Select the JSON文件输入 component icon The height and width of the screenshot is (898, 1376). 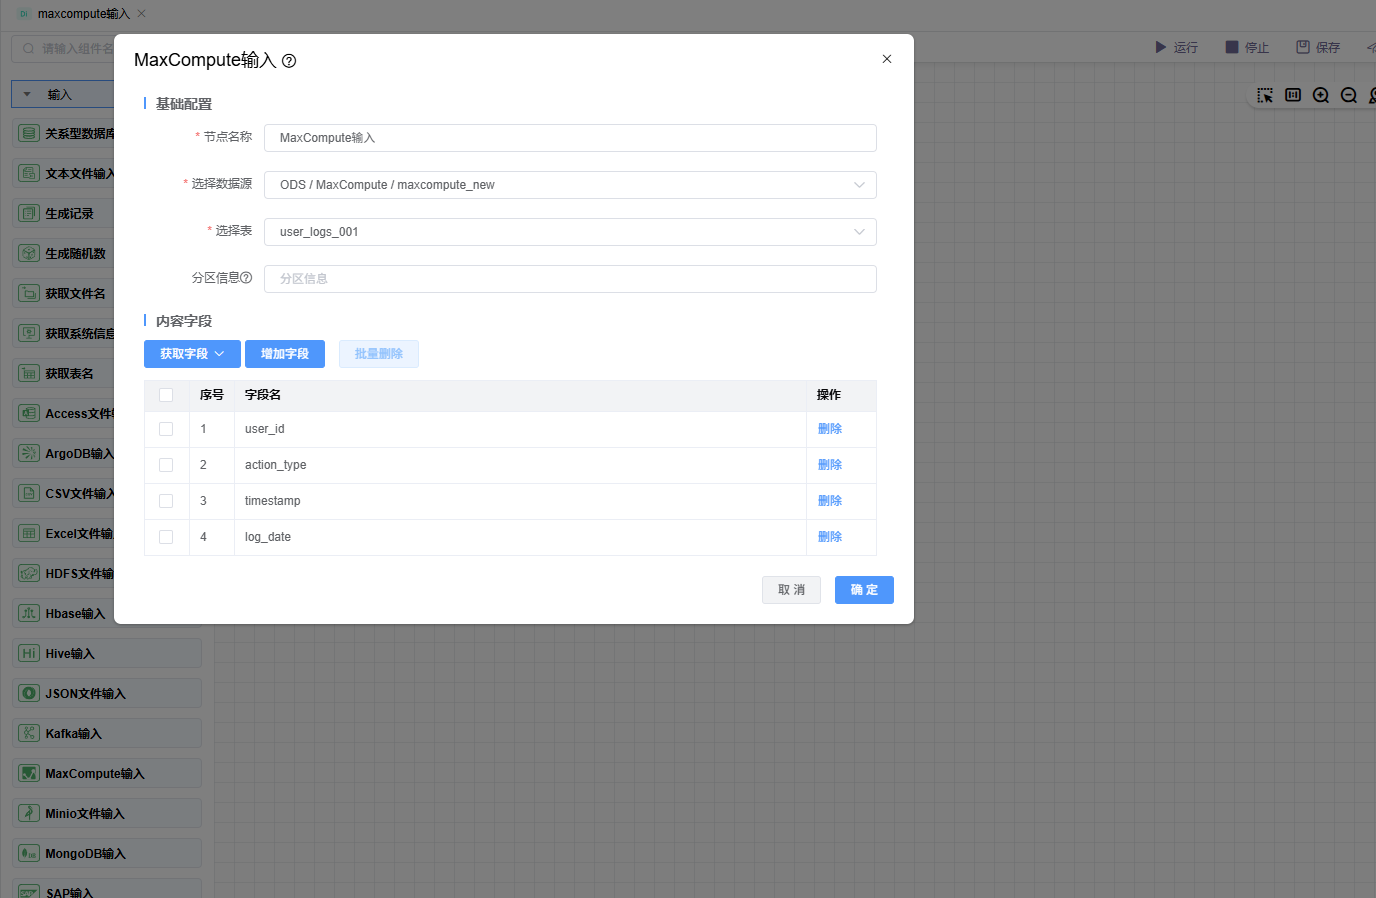pyautogui.click(x=29, y=693)
